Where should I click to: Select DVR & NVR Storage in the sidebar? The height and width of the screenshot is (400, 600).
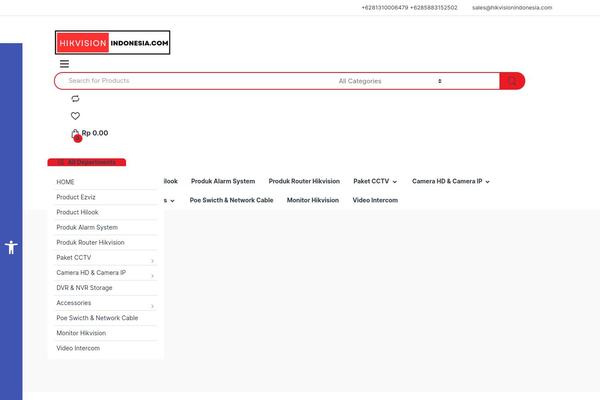(x=84, y=288)
